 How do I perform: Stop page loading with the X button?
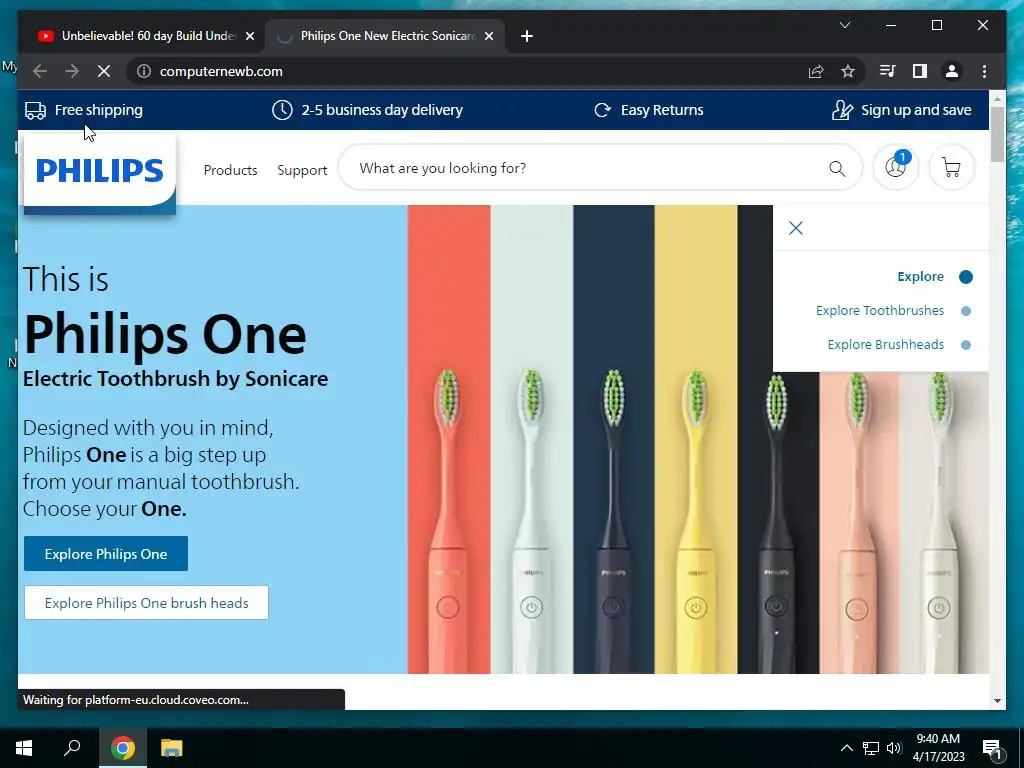click(x=104, y=71)
